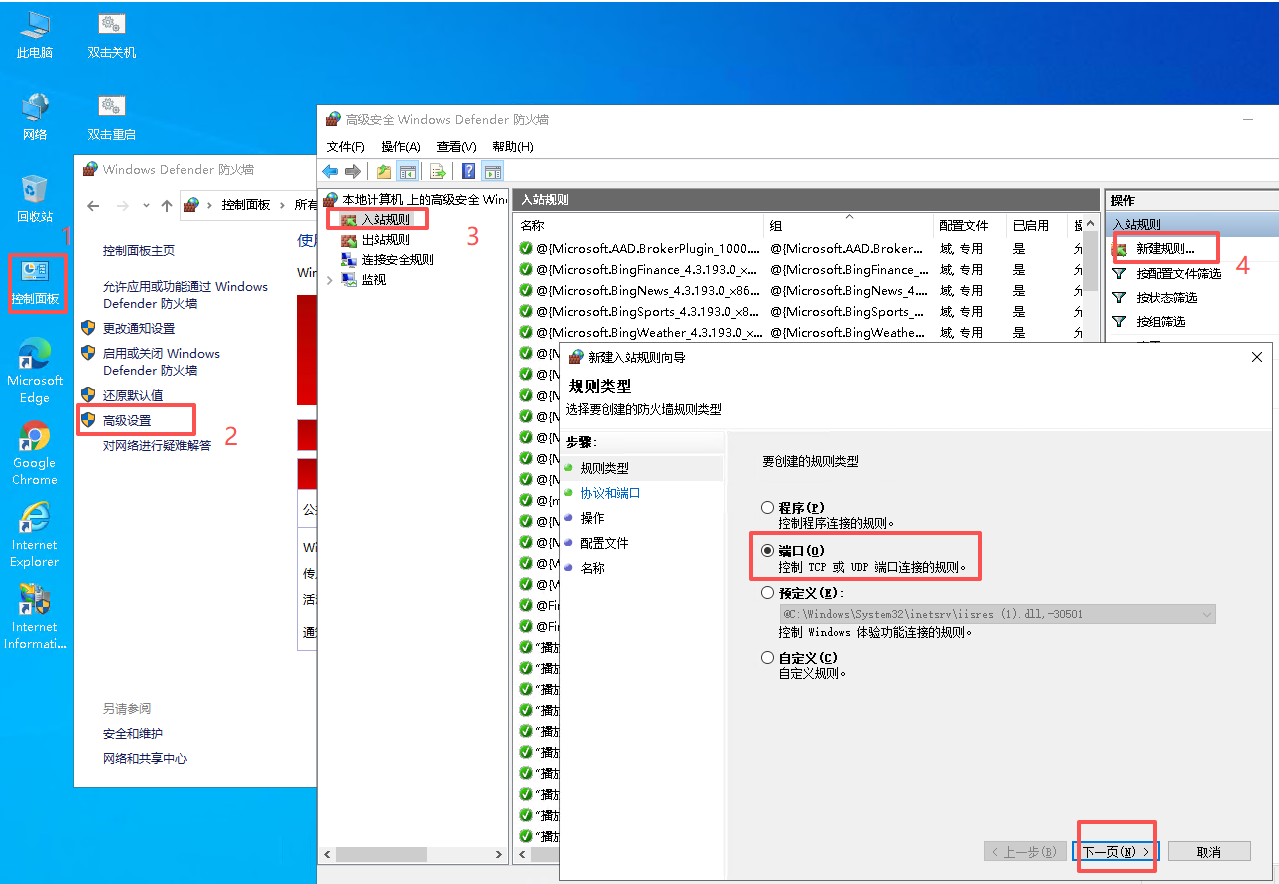This screenshot has height=884, width=1279.
Task: Open the 查看(V) menu
Action: coord(456,147)
